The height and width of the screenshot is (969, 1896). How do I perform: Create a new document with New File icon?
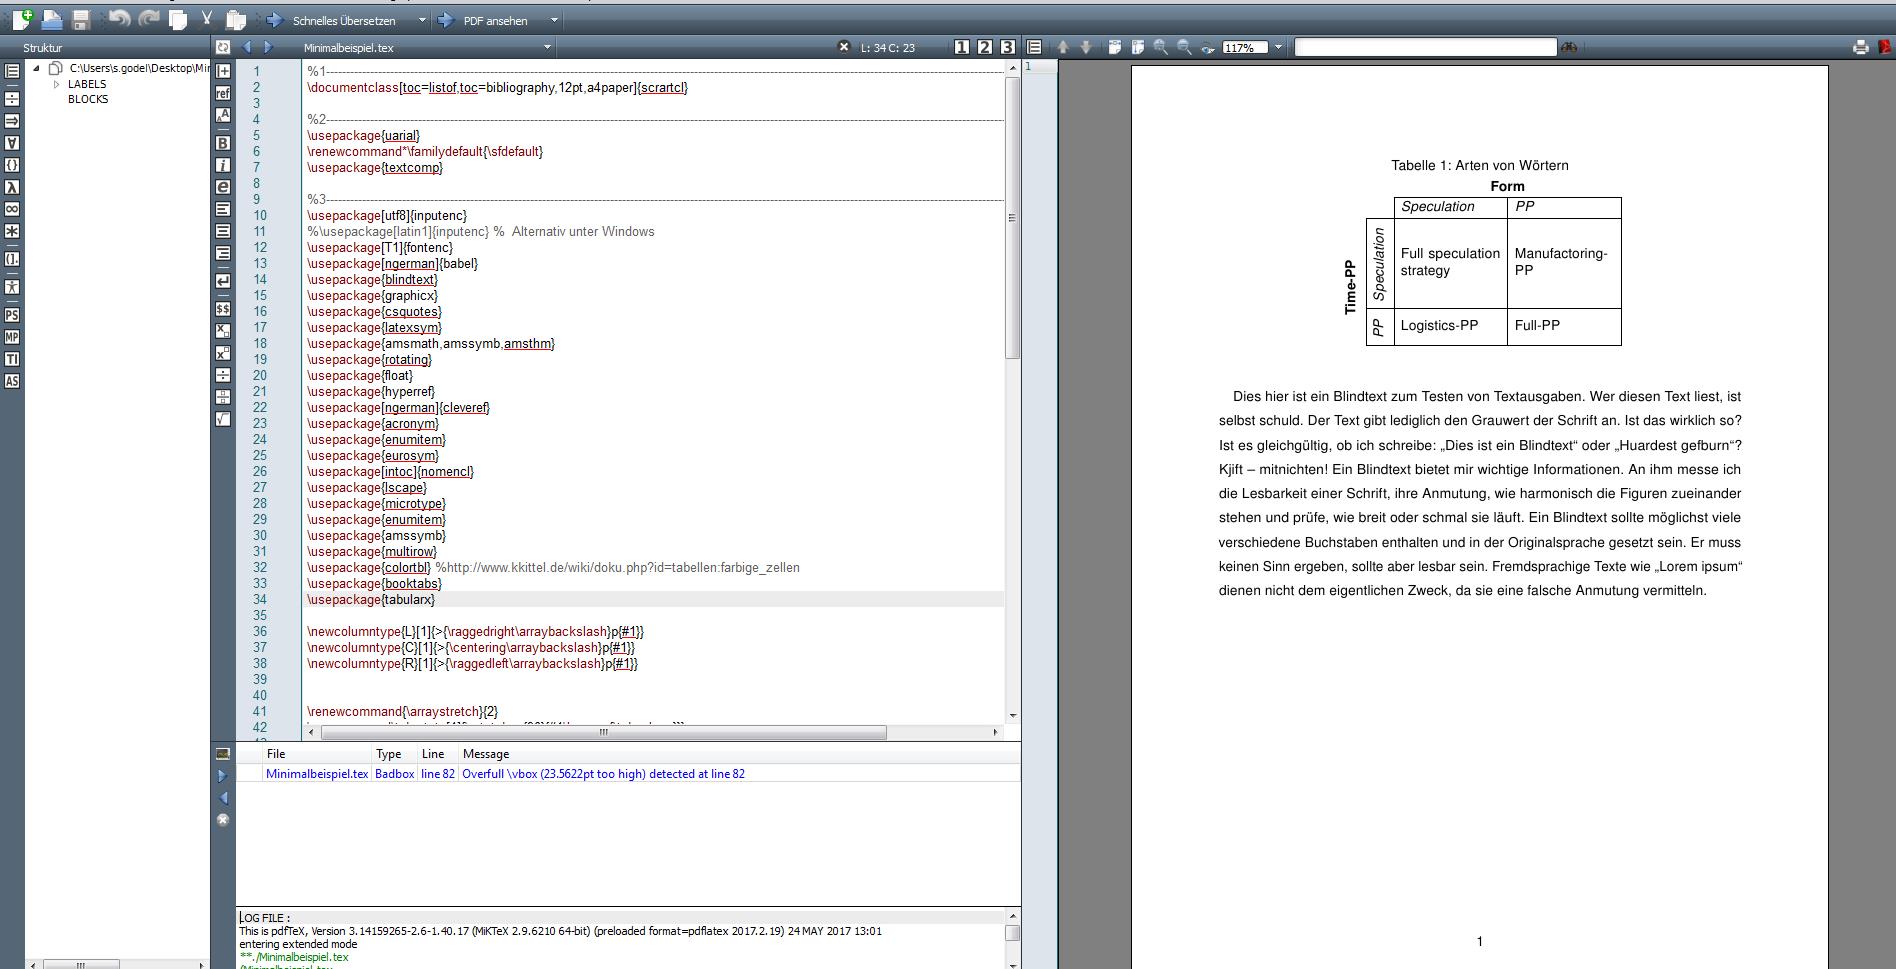click(x=22, y=19)
